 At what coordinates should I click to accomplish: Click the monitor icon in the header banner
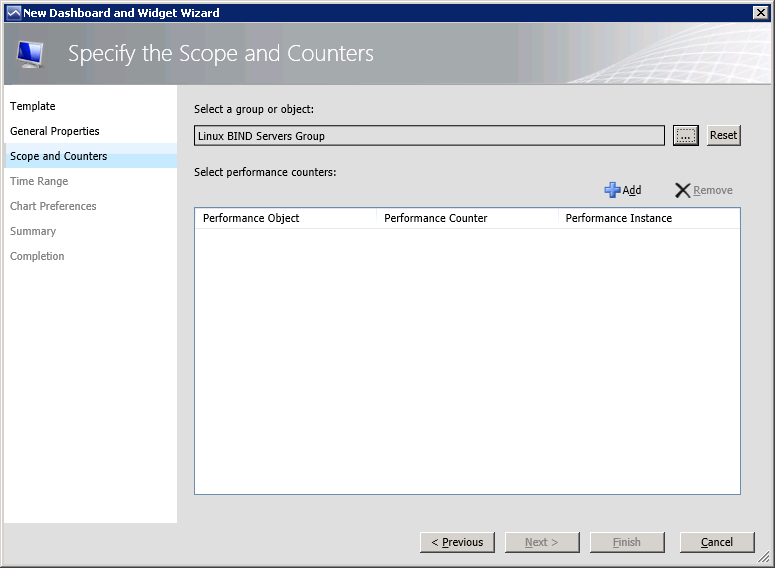[31, 53]
